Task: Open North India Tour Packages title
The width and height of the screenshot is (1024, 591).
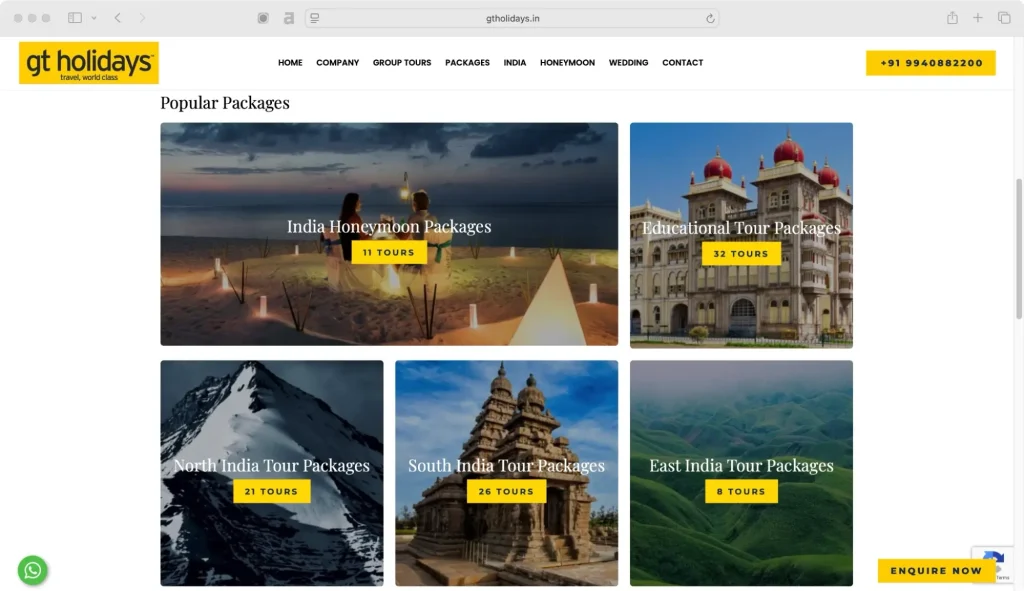Action: pos(272,466)
